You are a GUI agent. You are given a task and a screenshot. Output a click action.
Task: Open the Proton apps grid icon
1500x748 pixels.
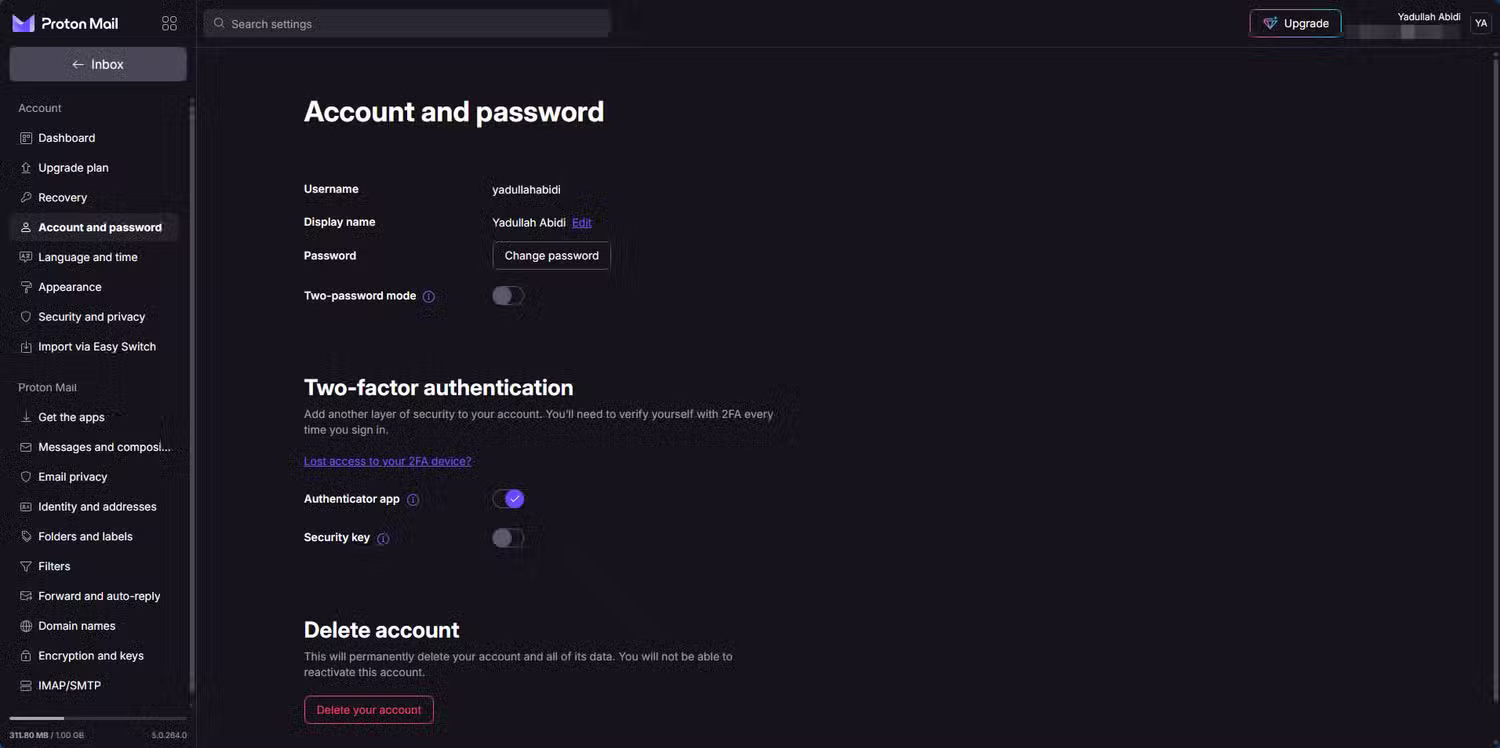169,23
